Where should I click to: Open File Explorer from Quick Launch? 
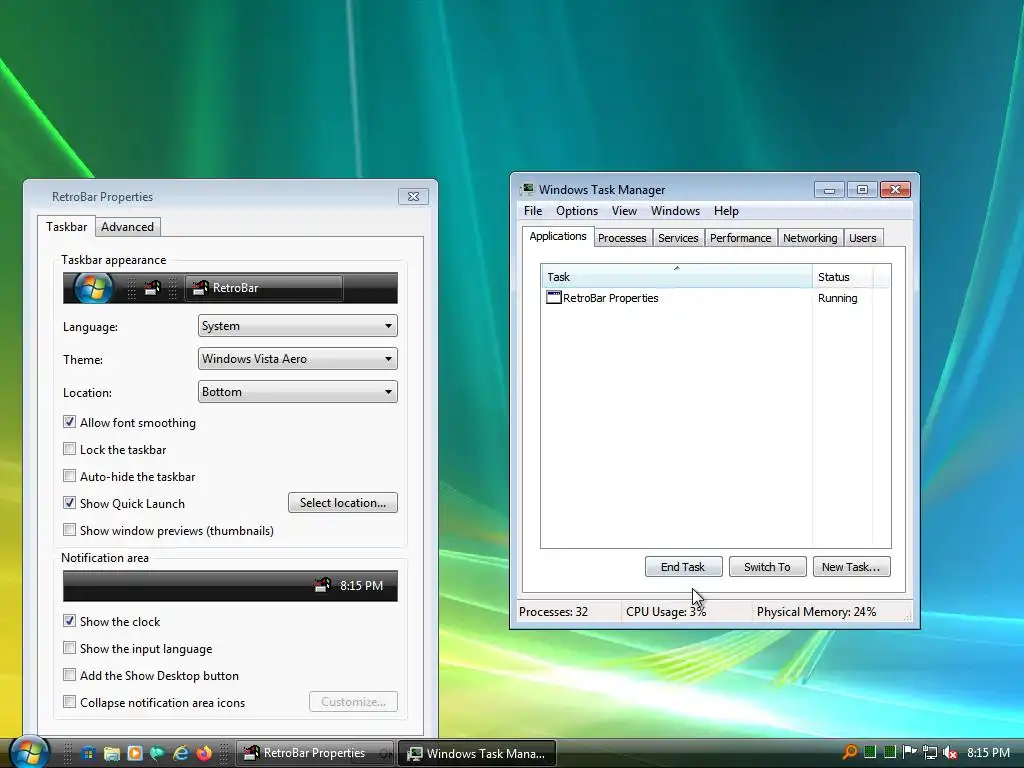tap(112, 754)
